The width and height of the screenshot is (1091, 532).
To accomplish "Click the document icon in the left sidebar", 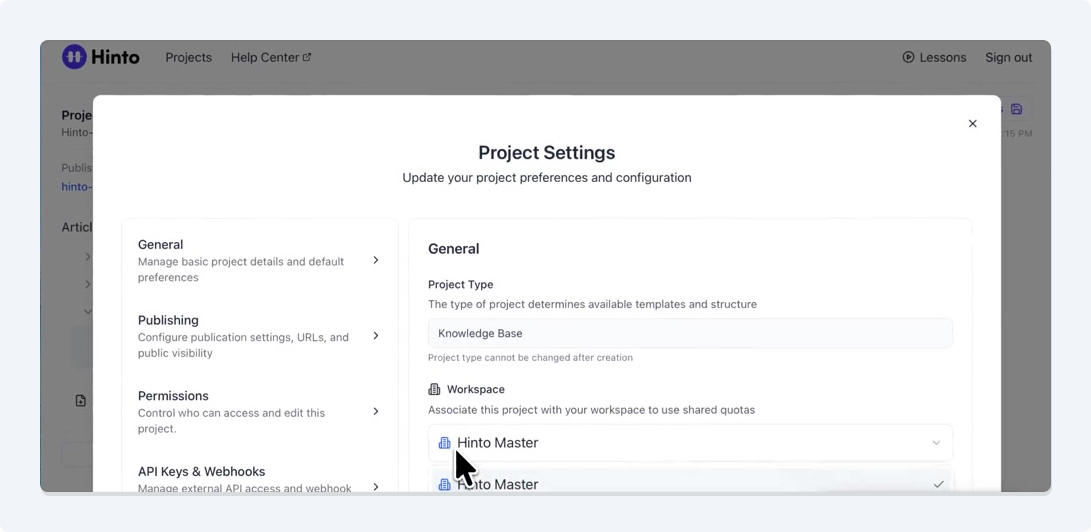I will 81,400.
